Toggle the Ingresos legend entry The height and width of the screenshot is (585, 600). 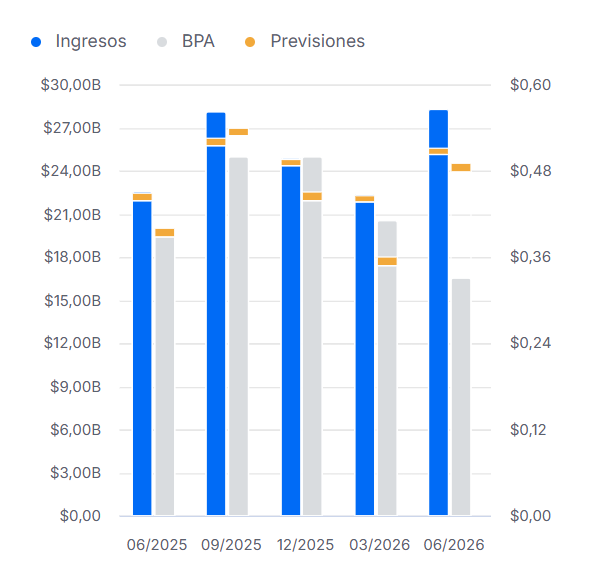pos(79,41)
